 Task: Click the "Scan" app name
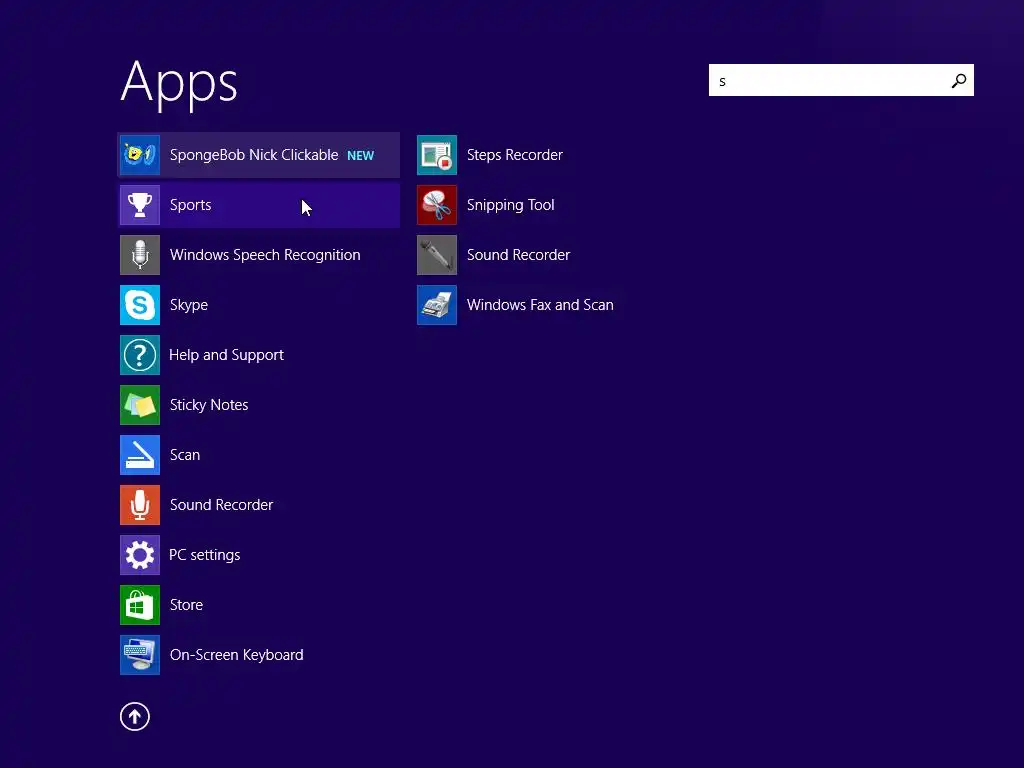tap(185, 455)
